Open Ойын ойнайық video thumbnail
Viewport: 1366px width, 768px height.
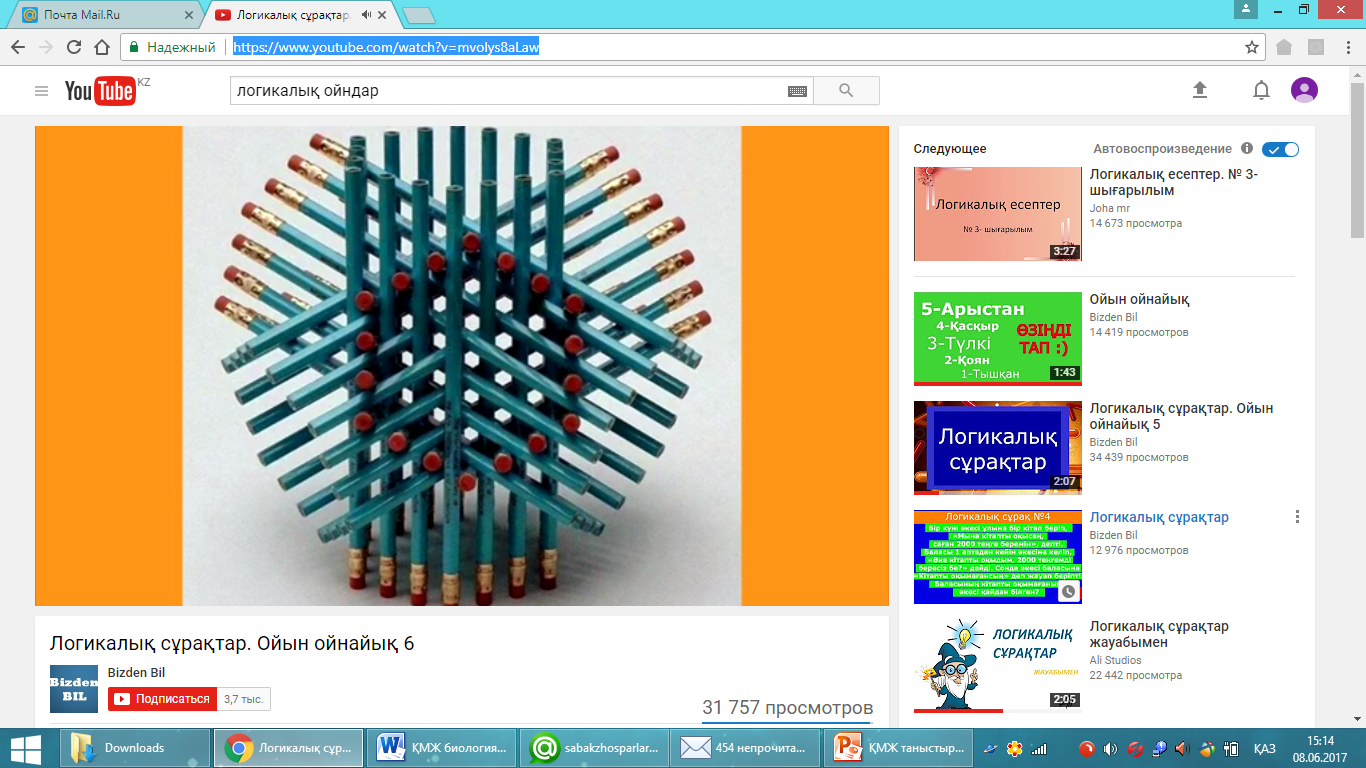998,339
